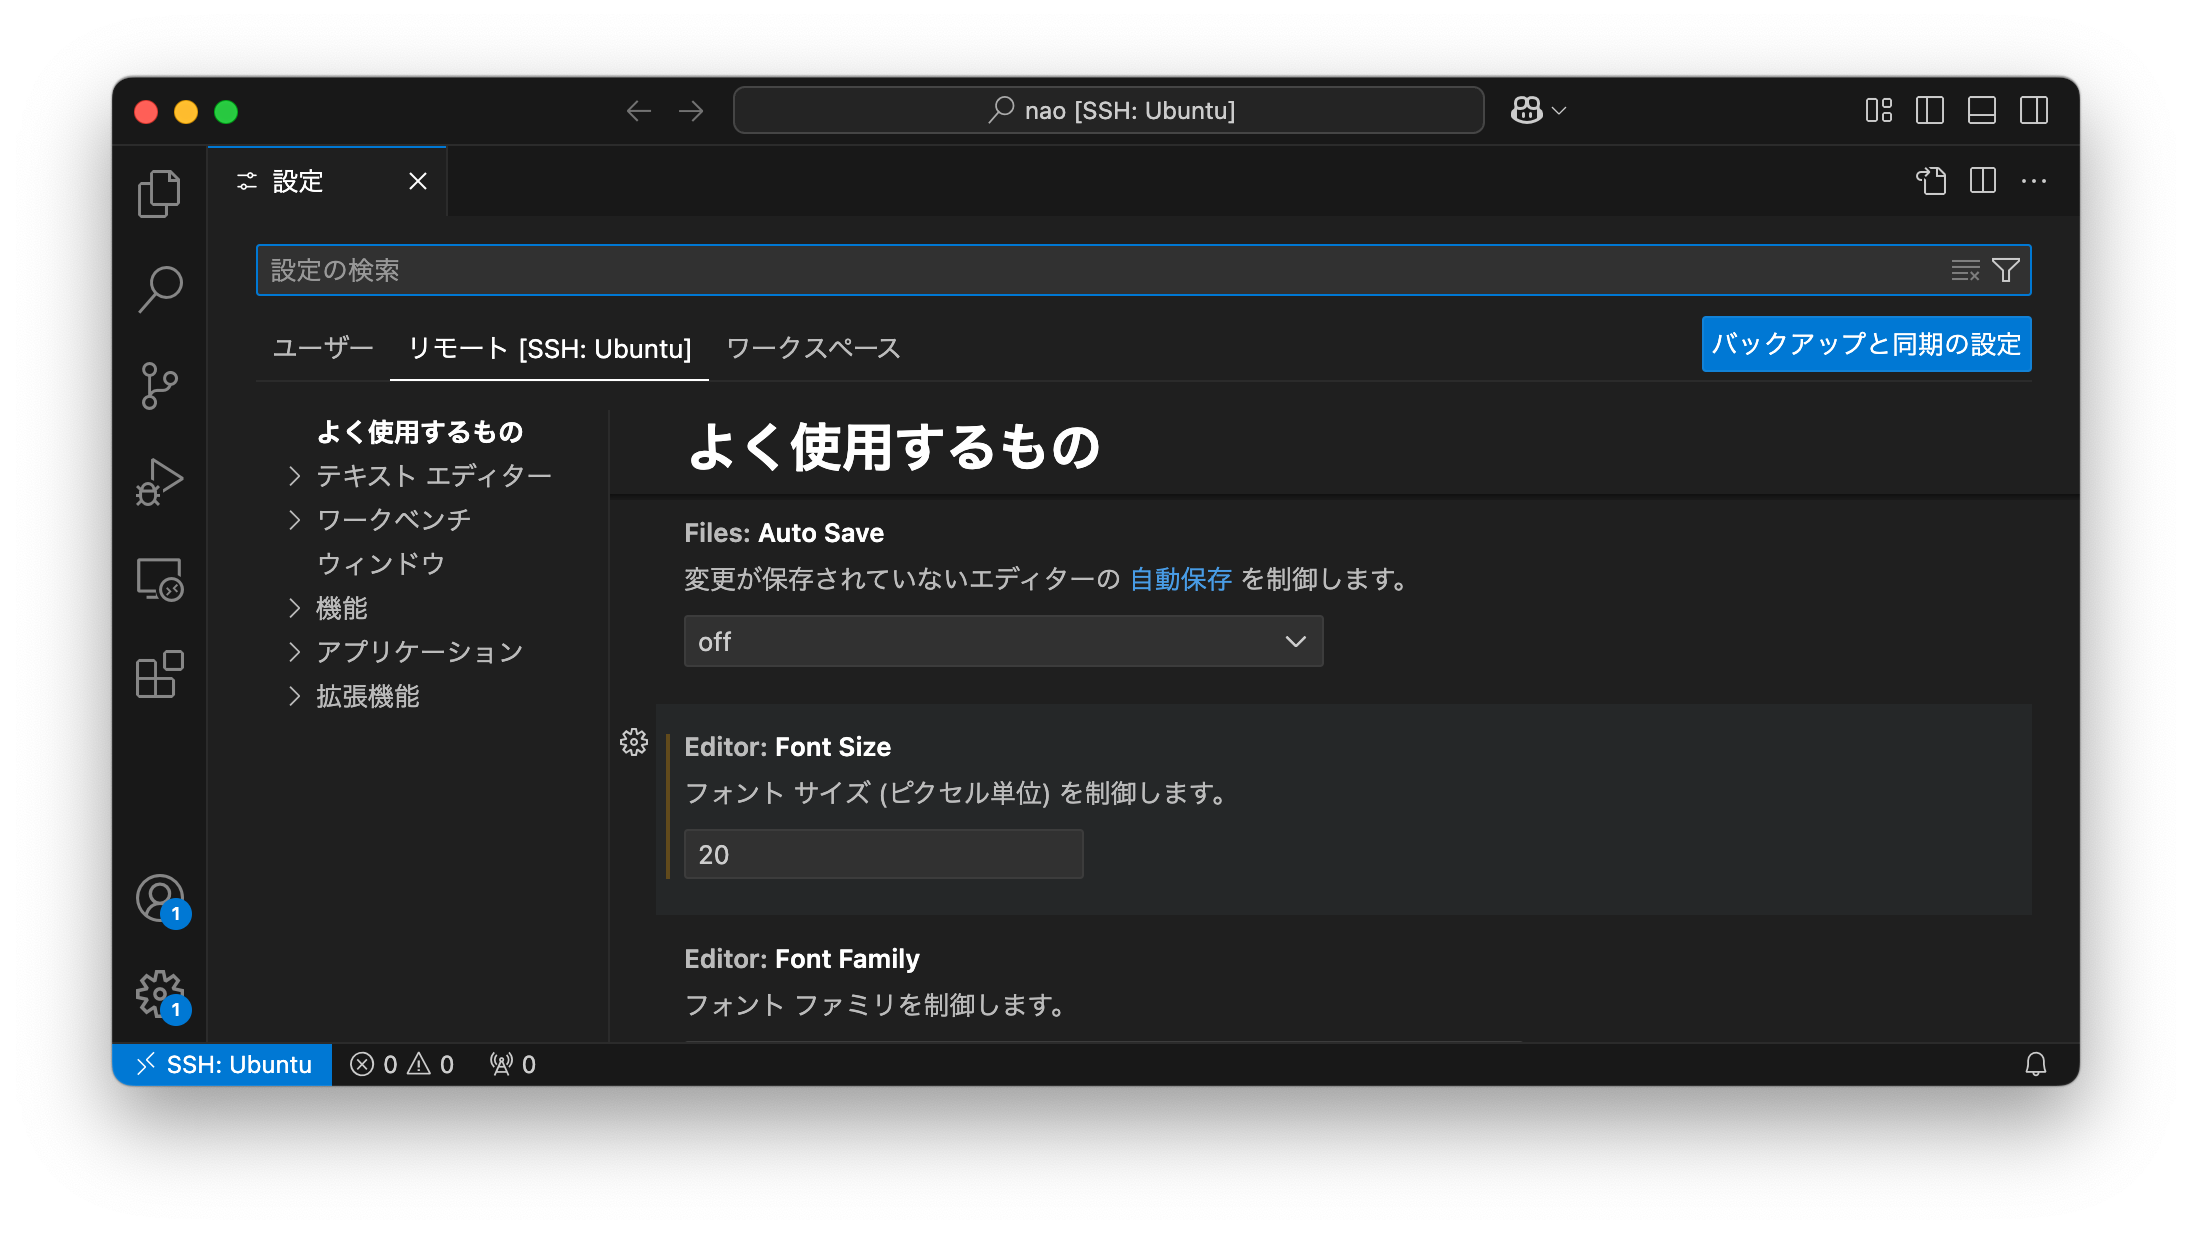Open Customize Layout icon
This screenshot has height=1234, width=2192.
click(1879, 110)
